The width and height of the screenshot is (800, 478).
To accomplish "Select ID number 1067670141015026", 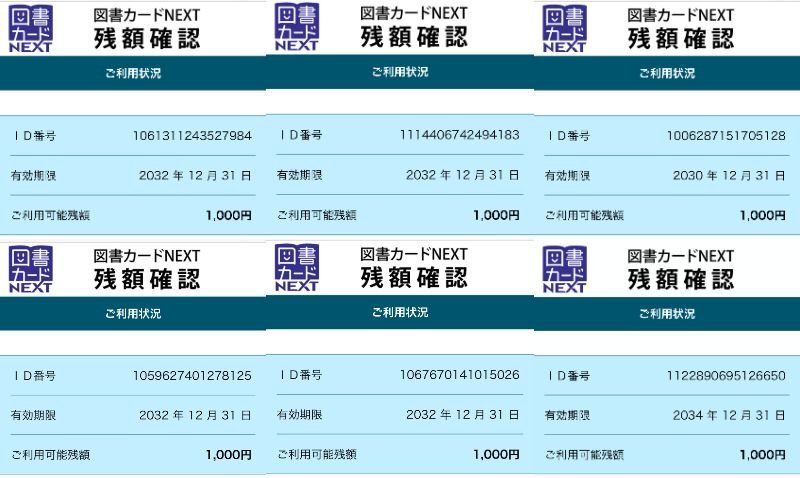I will [460, 375].
